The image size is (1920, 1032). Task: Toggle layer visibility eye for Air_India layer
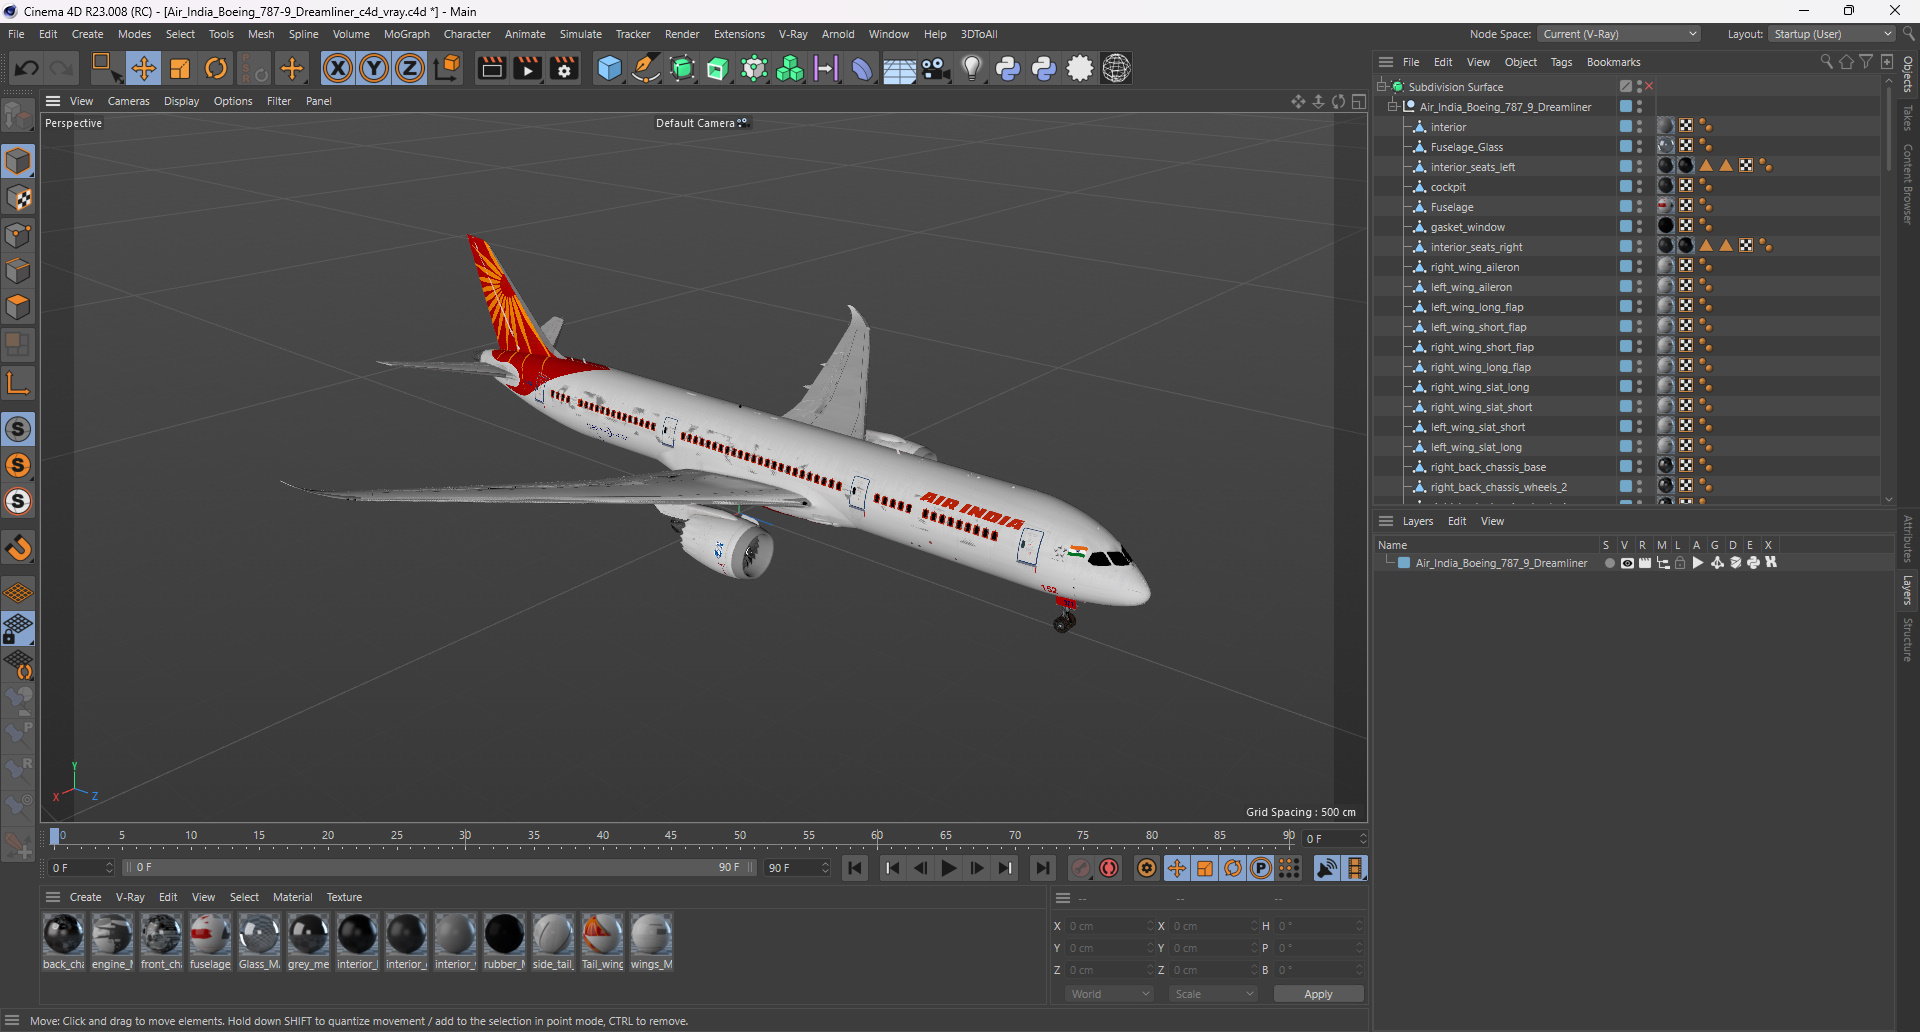click(1627, 563)
